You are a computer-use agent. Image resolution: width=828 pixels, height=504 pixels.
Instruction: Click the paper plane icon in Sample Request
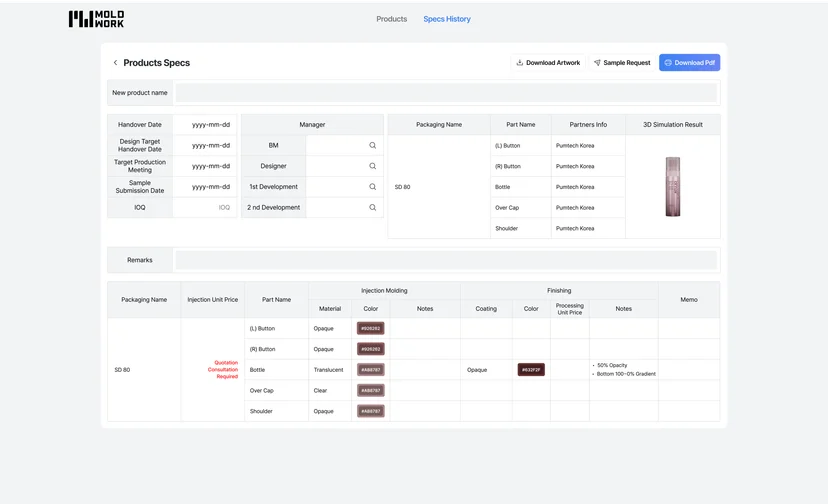597,62
